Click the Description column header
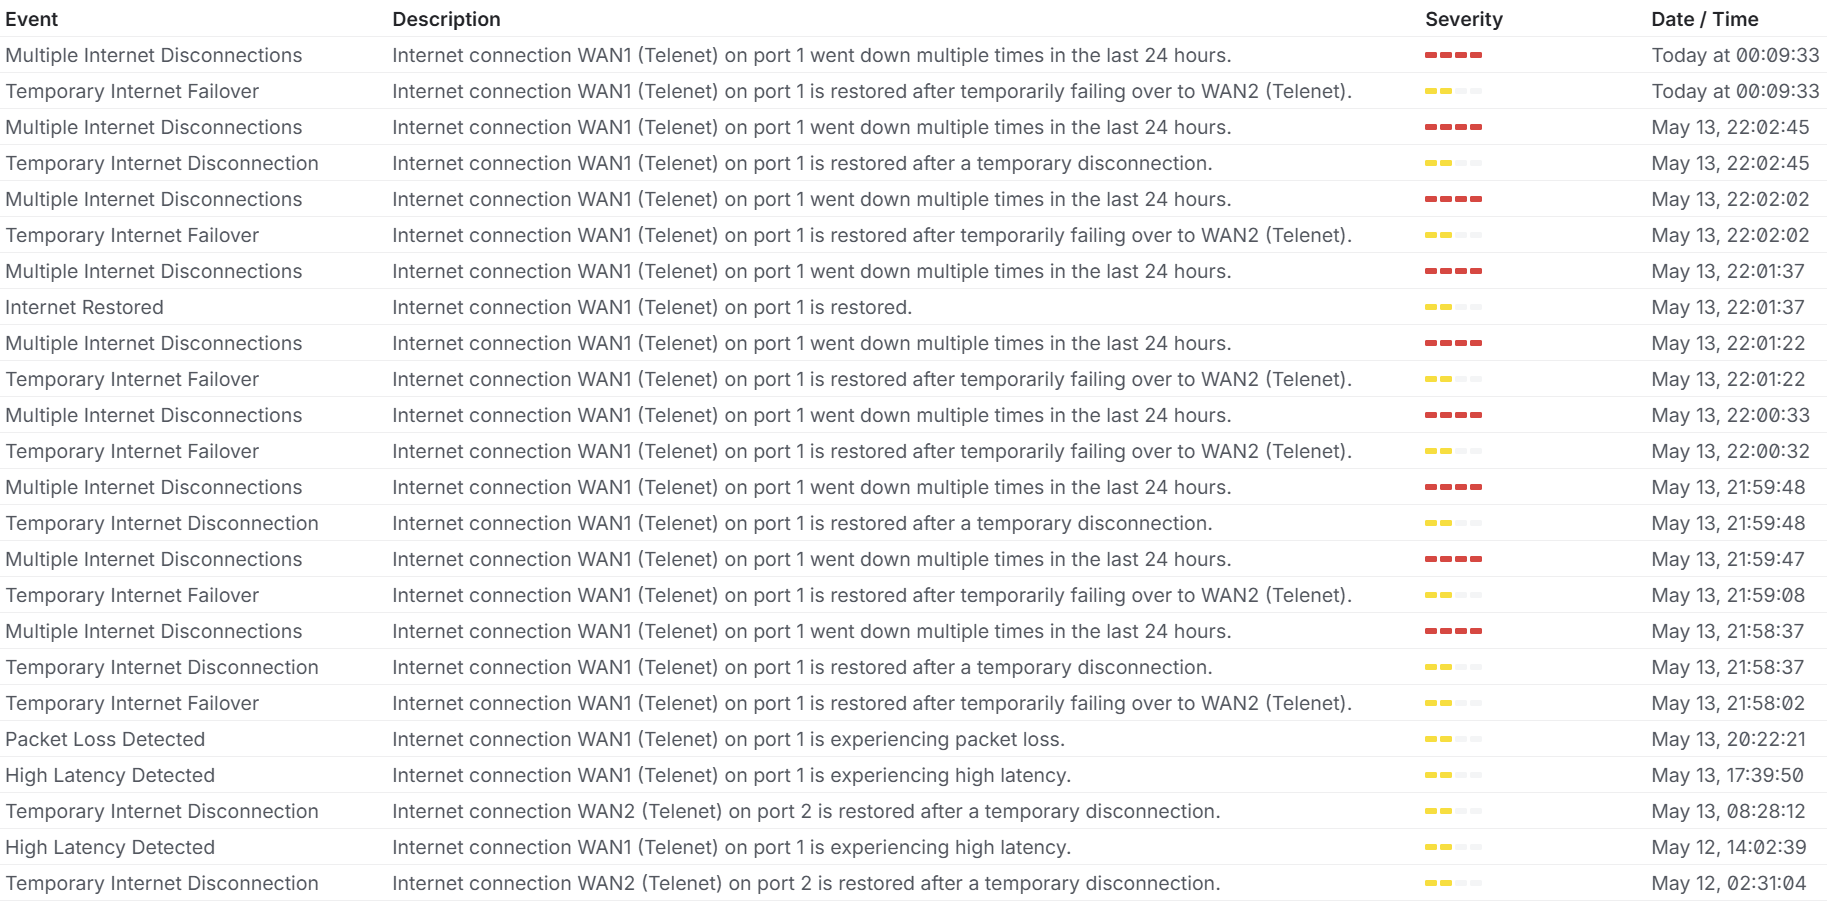The height and width of the screenshot is (903, 1827). point(446,19)
